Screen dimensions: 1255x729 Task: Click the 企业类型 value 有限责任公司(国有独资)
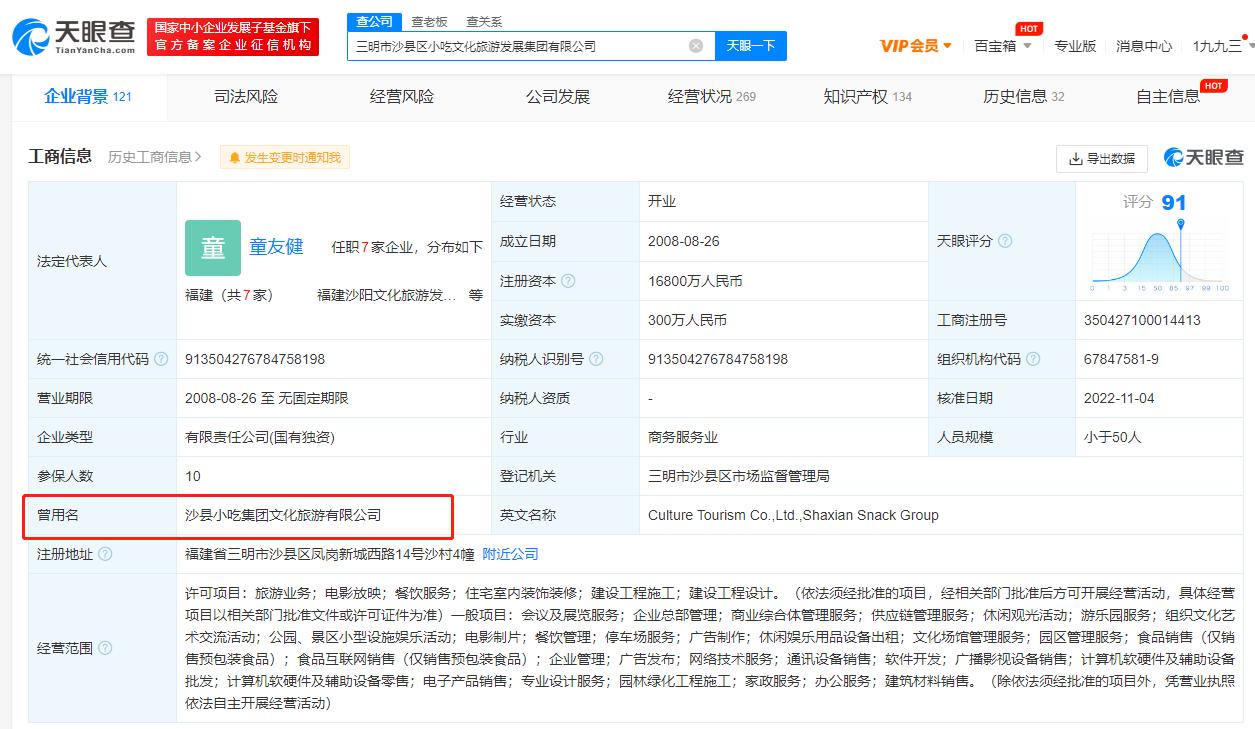260,437
